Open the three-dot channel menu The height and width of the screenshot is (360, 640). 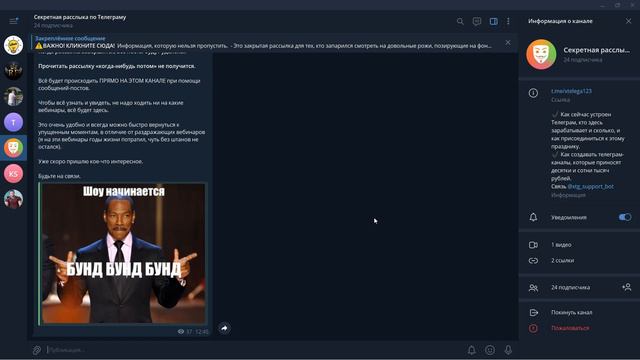point(508,21)
